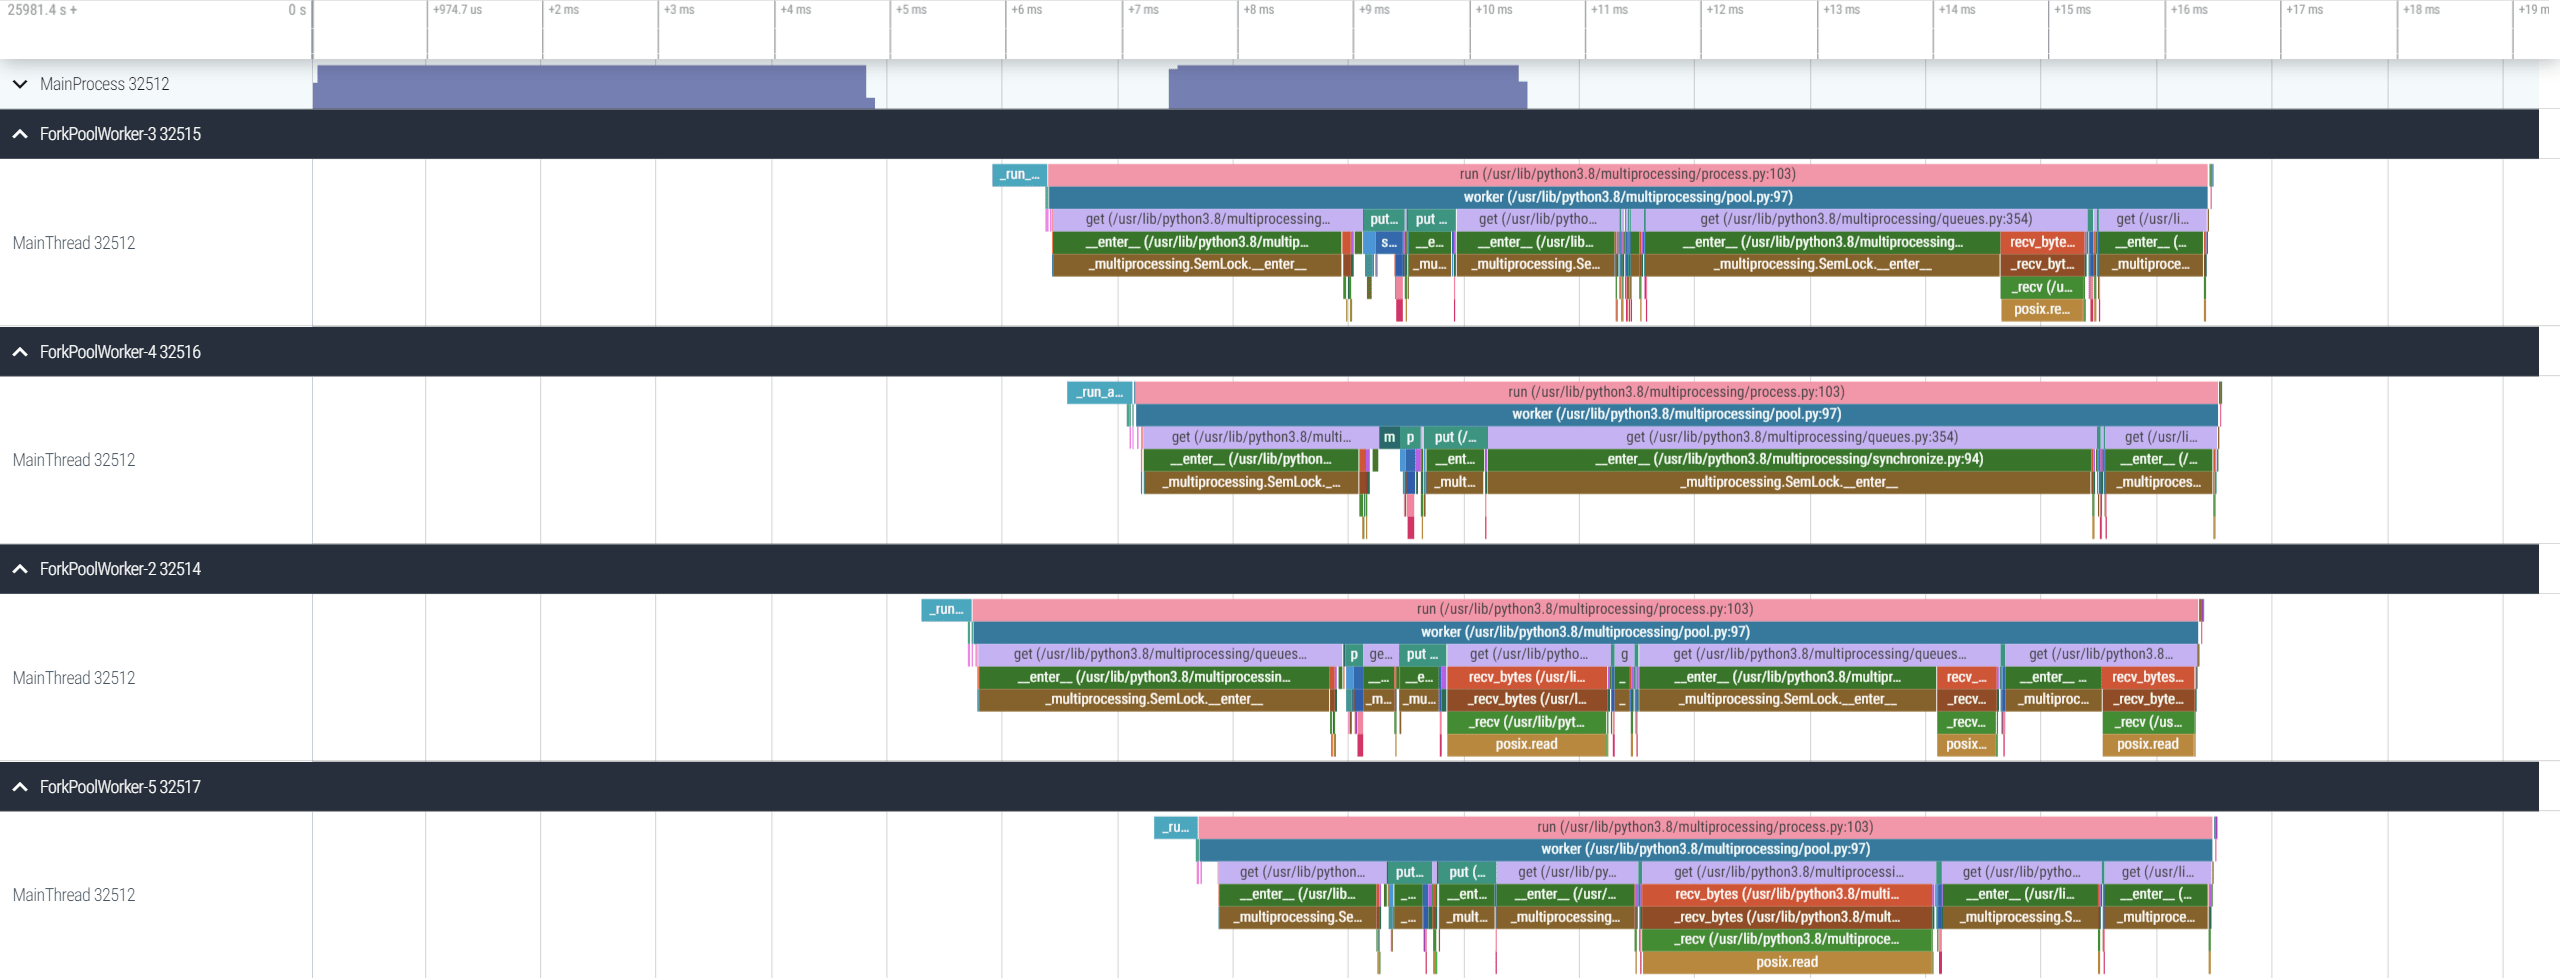This screenshot has height=978, width=2560.
Task: Select the posix.read slice in ForkPoolWorker-5
Action: [1787, 962]
